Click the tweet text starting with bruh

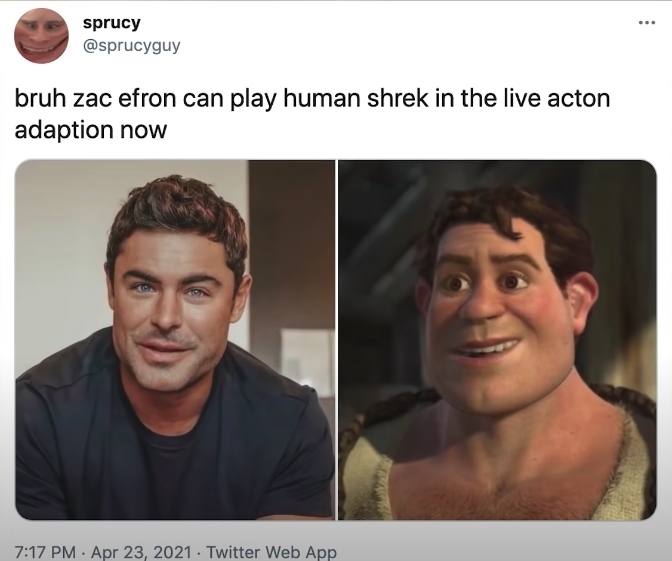(312, 114)
